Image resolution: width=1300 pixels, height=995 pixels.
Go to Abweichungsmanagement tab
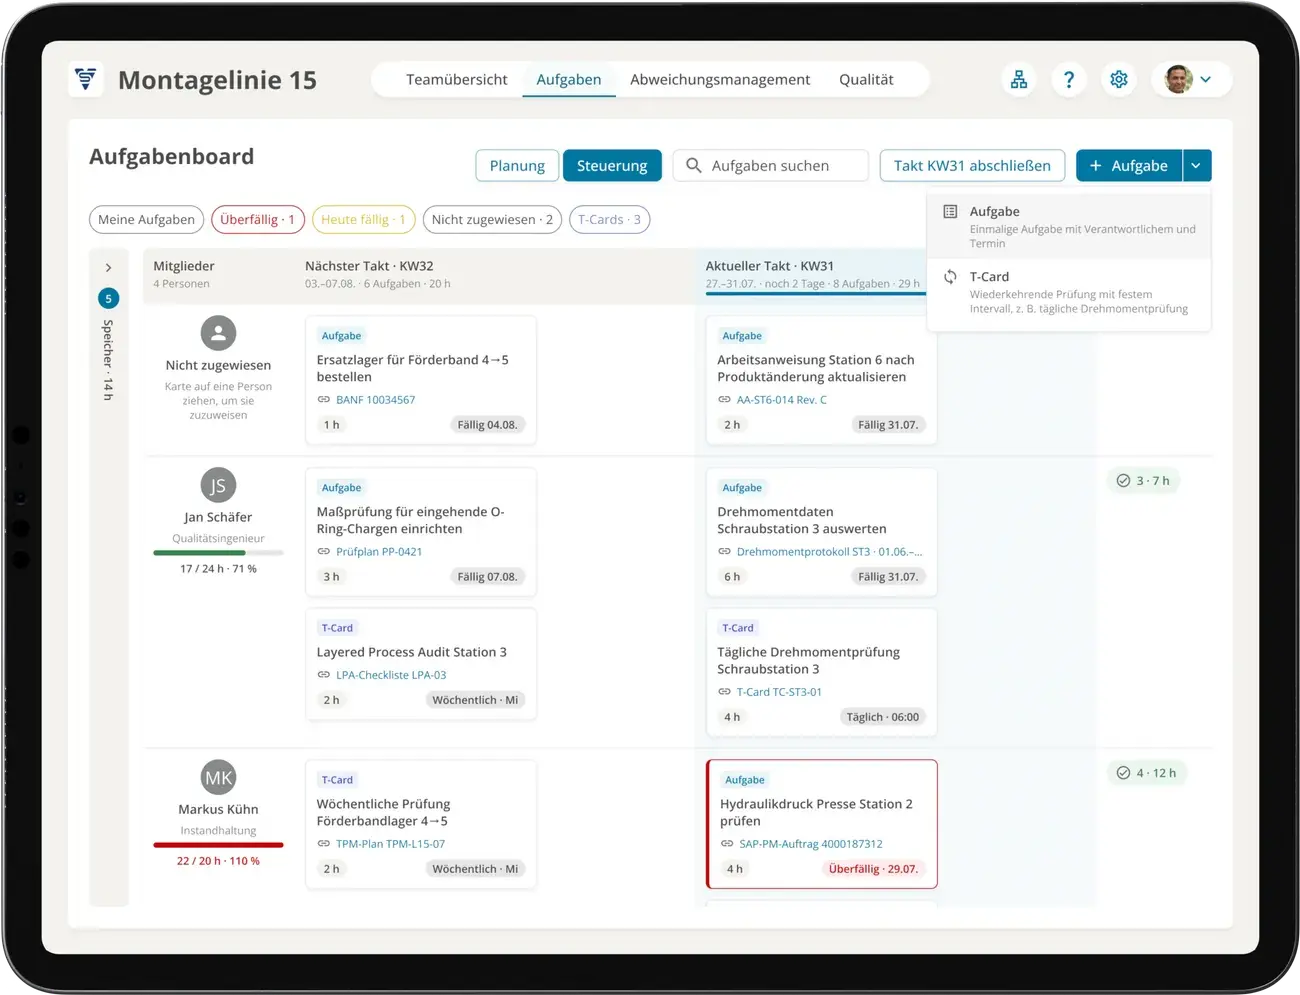pos(720,79)
